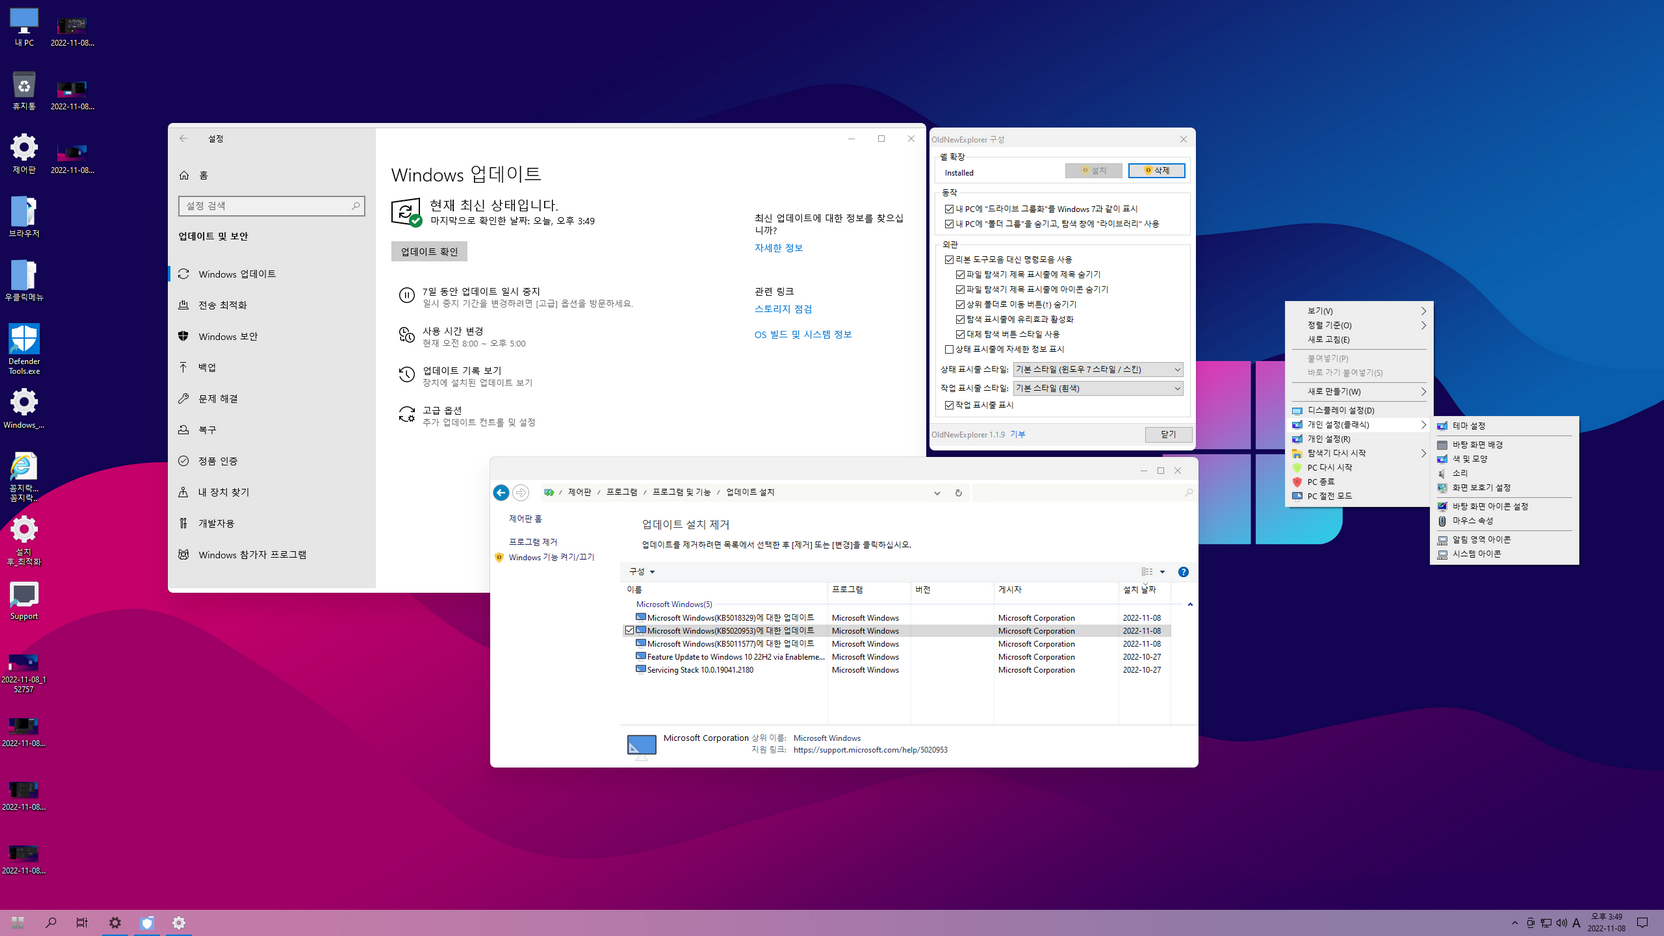The height and width of the screenshot is (936, 1664).
Task: Select 새로 고침(E) in context menu
Action: click(x=1359, y=340)
